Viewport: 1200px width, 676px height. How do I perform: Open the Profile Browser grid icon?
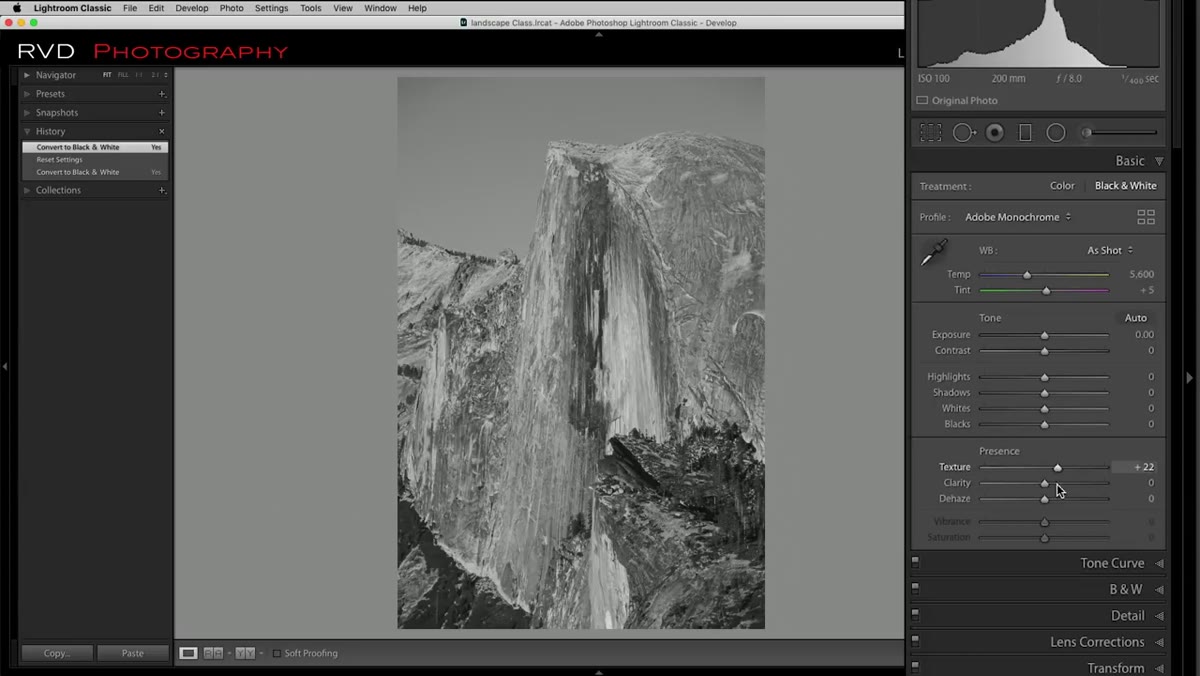click(x=1146, y=217)
